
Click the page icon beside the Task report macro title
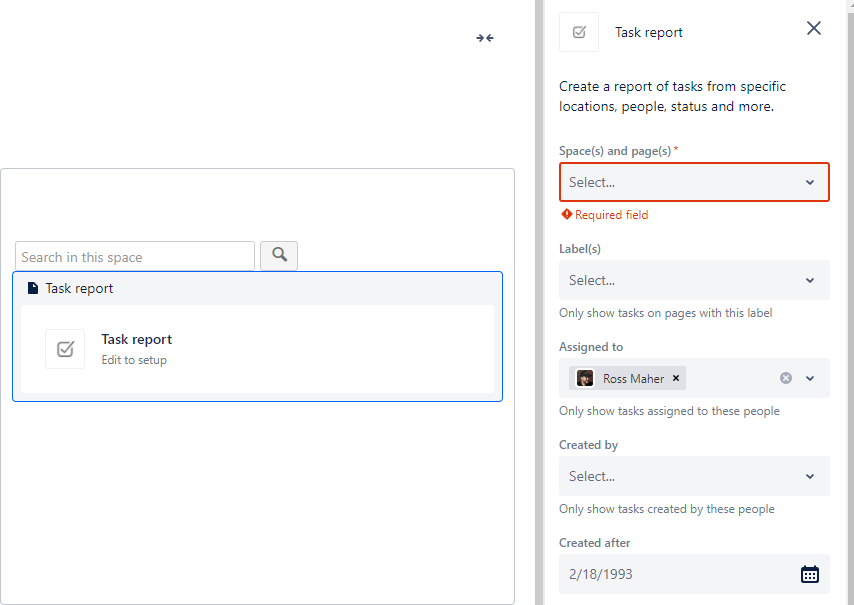click(x=33, y=288)
